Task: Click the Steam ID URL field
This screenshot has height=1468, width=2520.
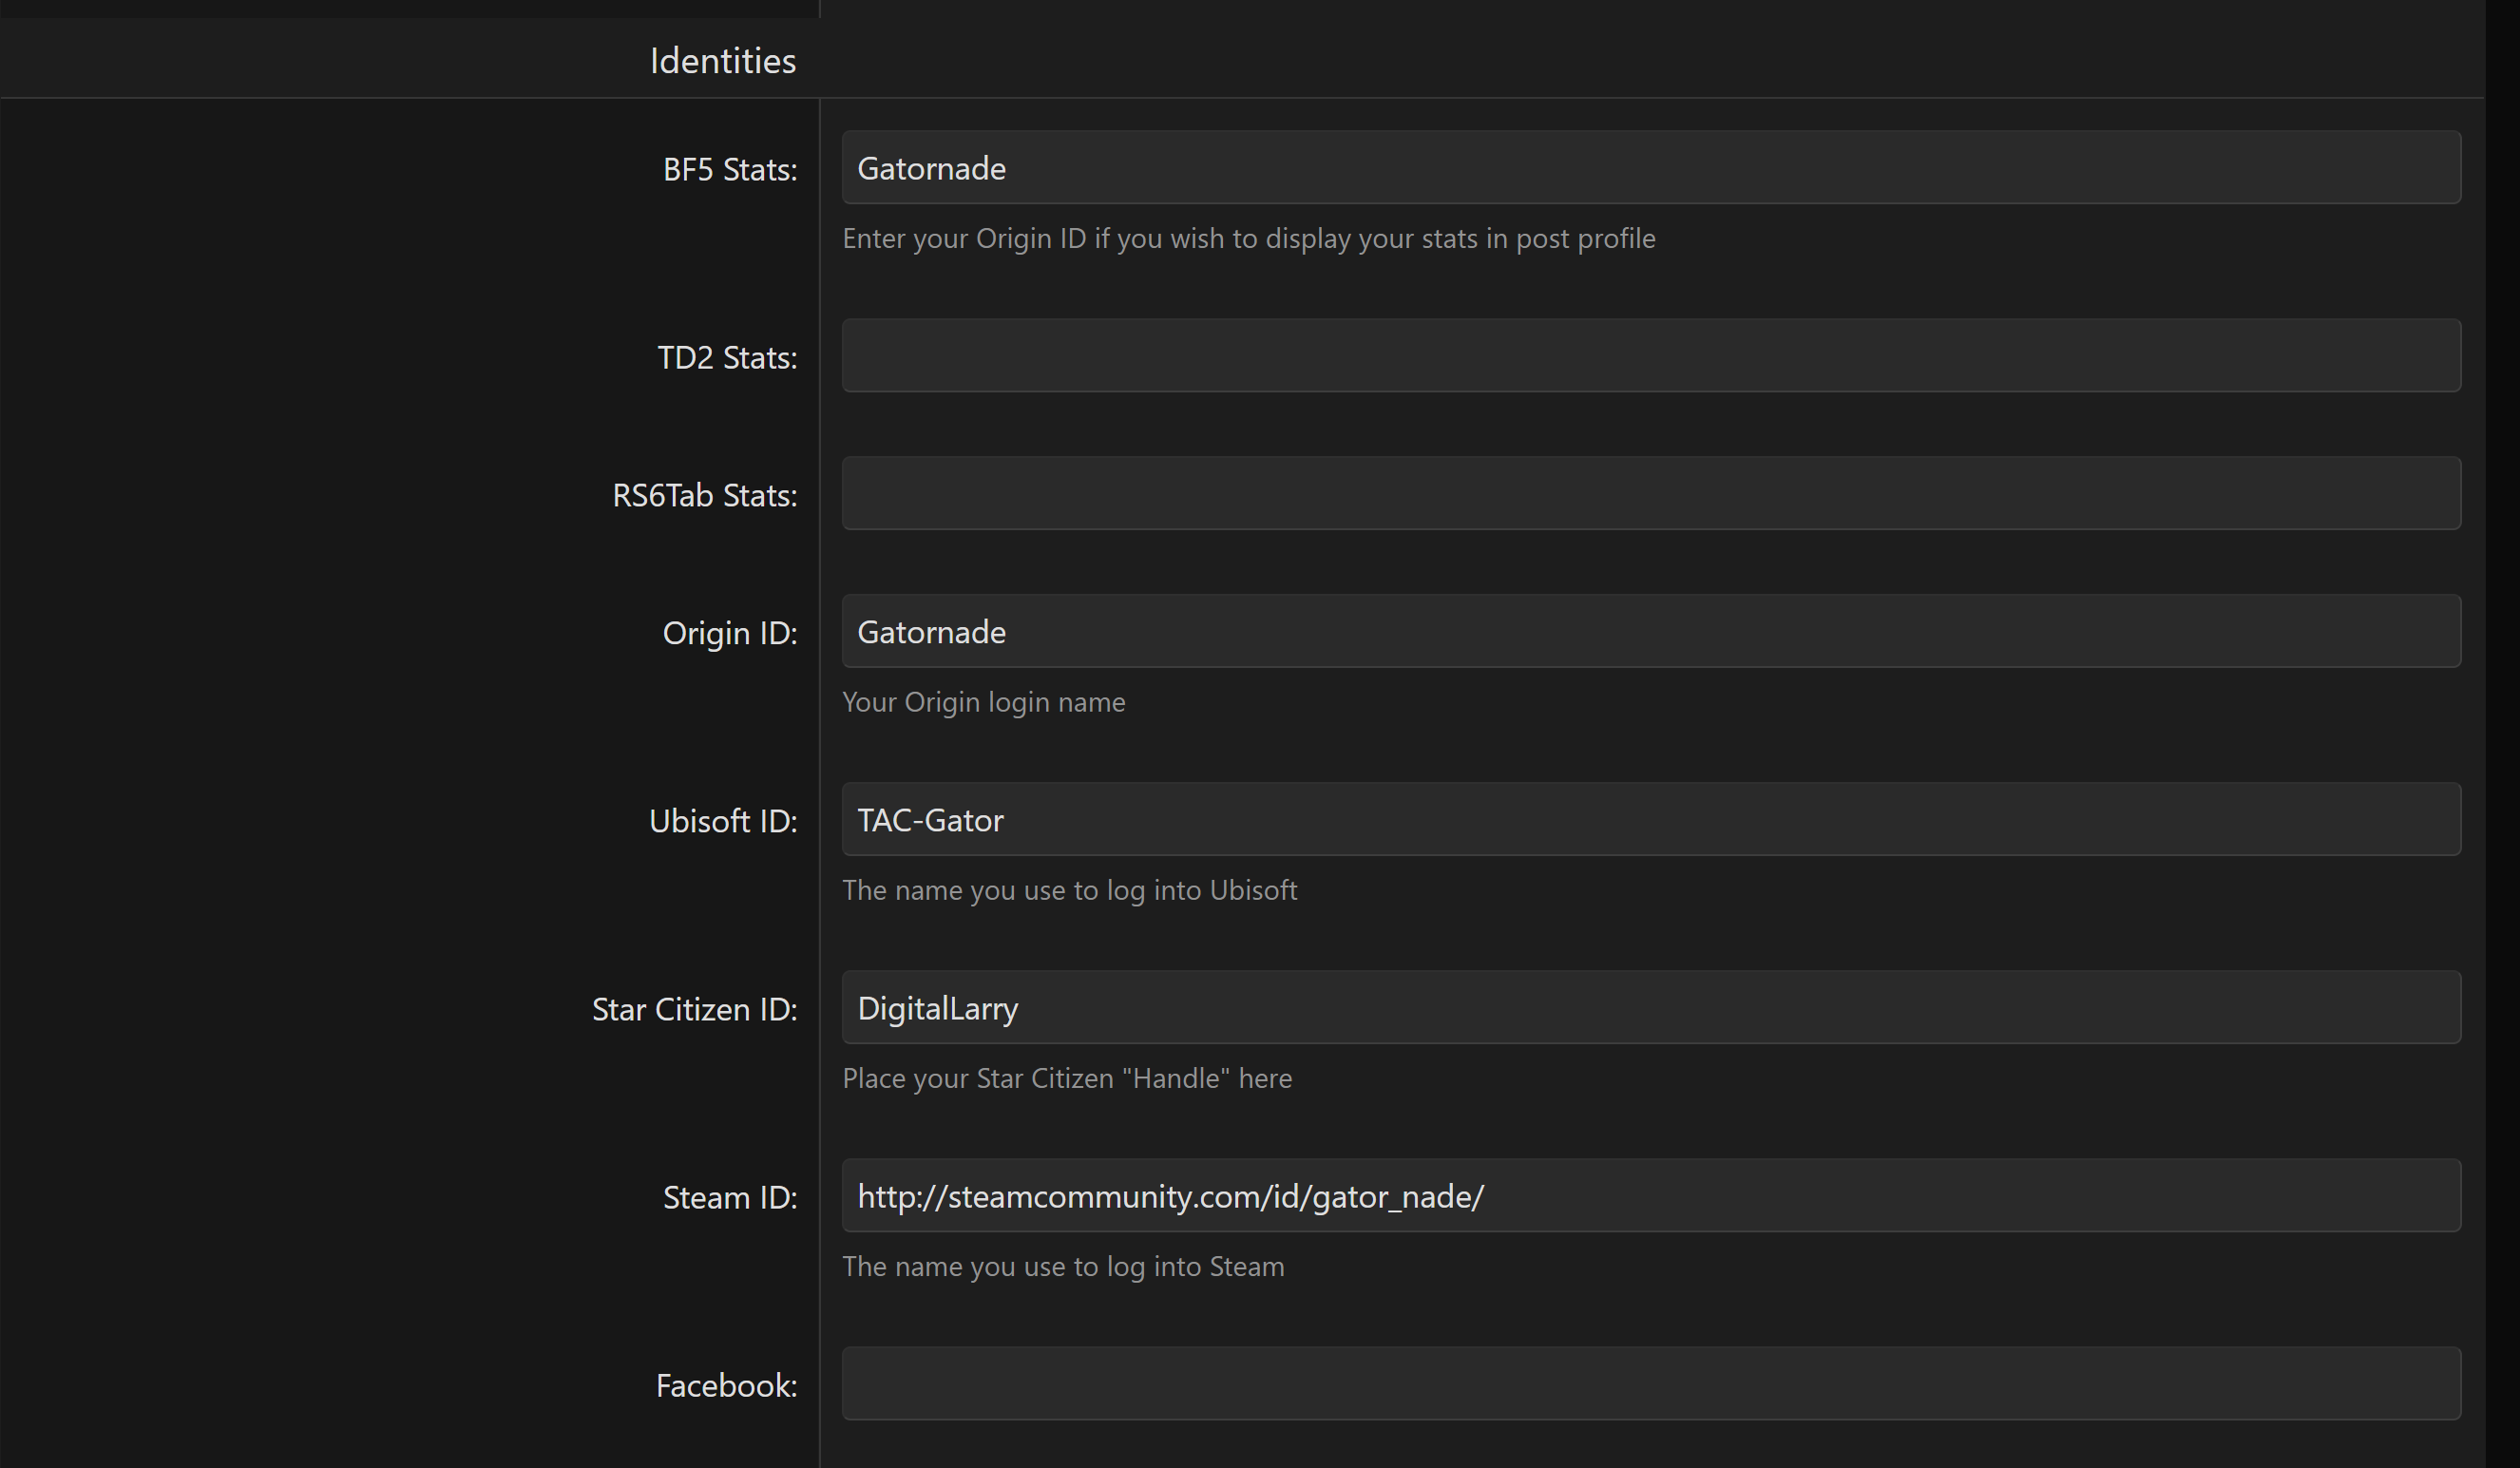Action: coord(1650,1196)
